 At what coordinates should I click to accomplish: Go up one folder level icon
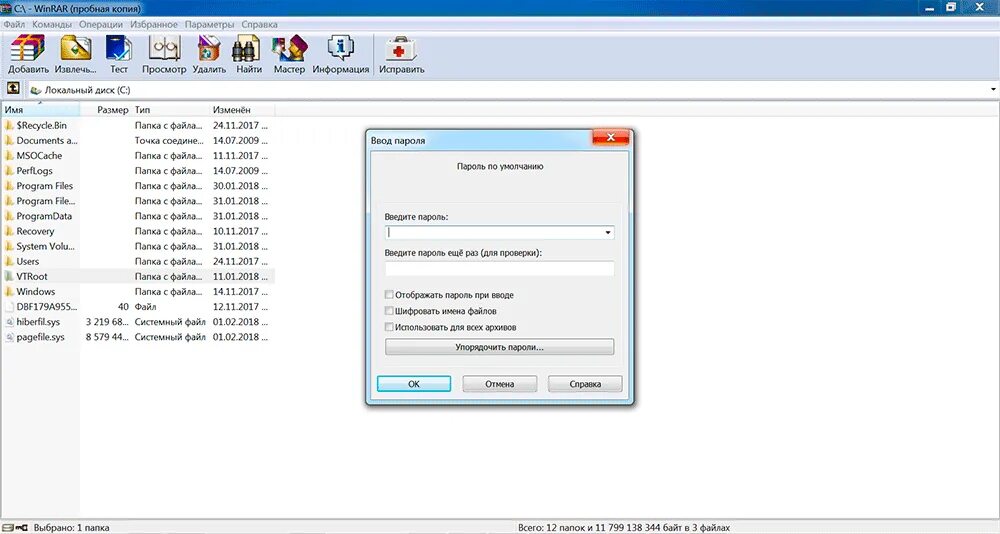coord(13,89)
